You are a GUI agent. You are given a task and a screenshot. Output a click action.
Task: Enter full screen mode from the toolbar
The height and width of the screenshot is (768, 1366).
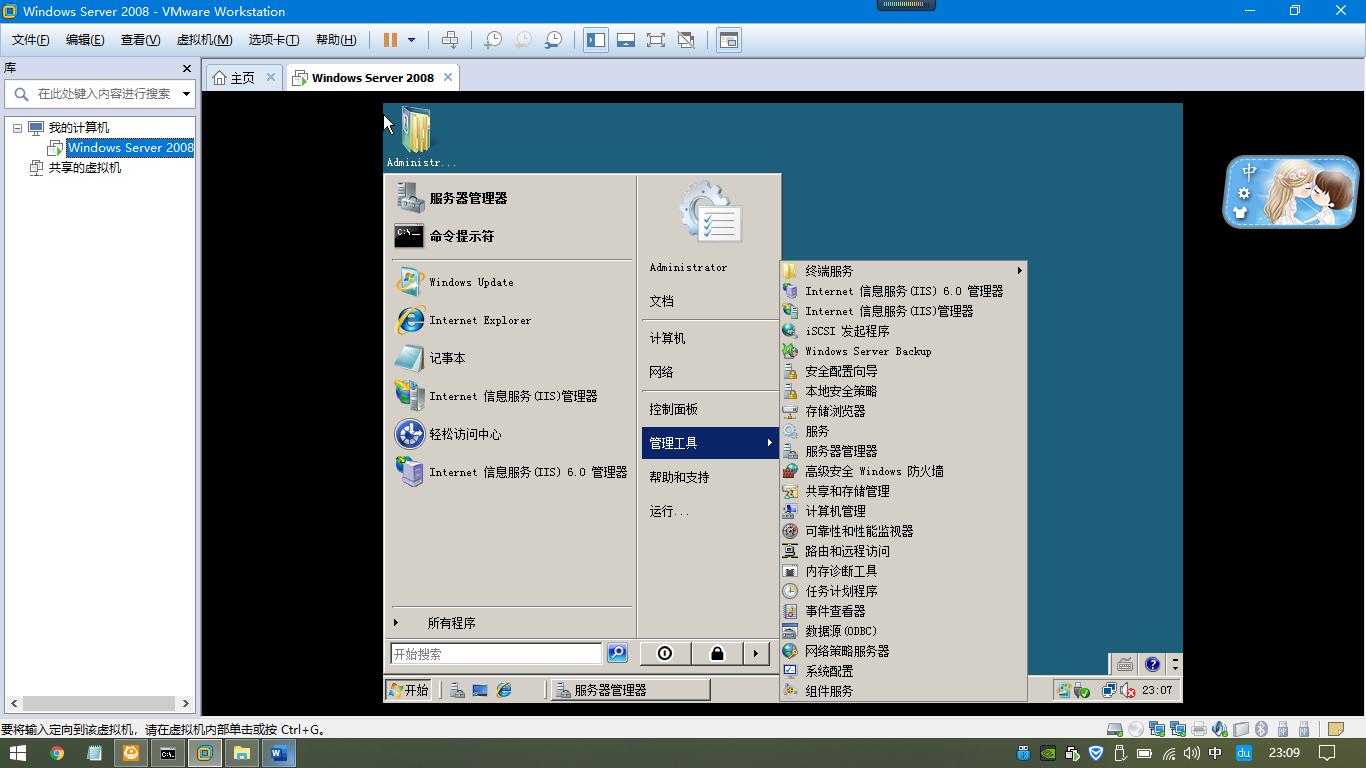pos(656,40)
